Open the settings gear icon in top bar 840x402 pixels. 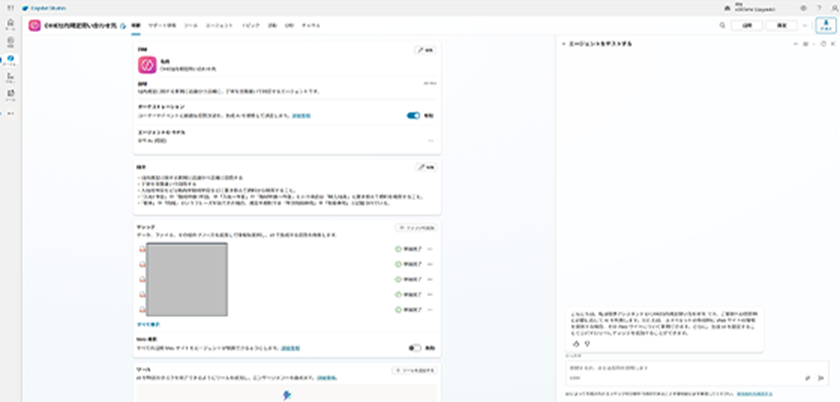tap(803, 7)
